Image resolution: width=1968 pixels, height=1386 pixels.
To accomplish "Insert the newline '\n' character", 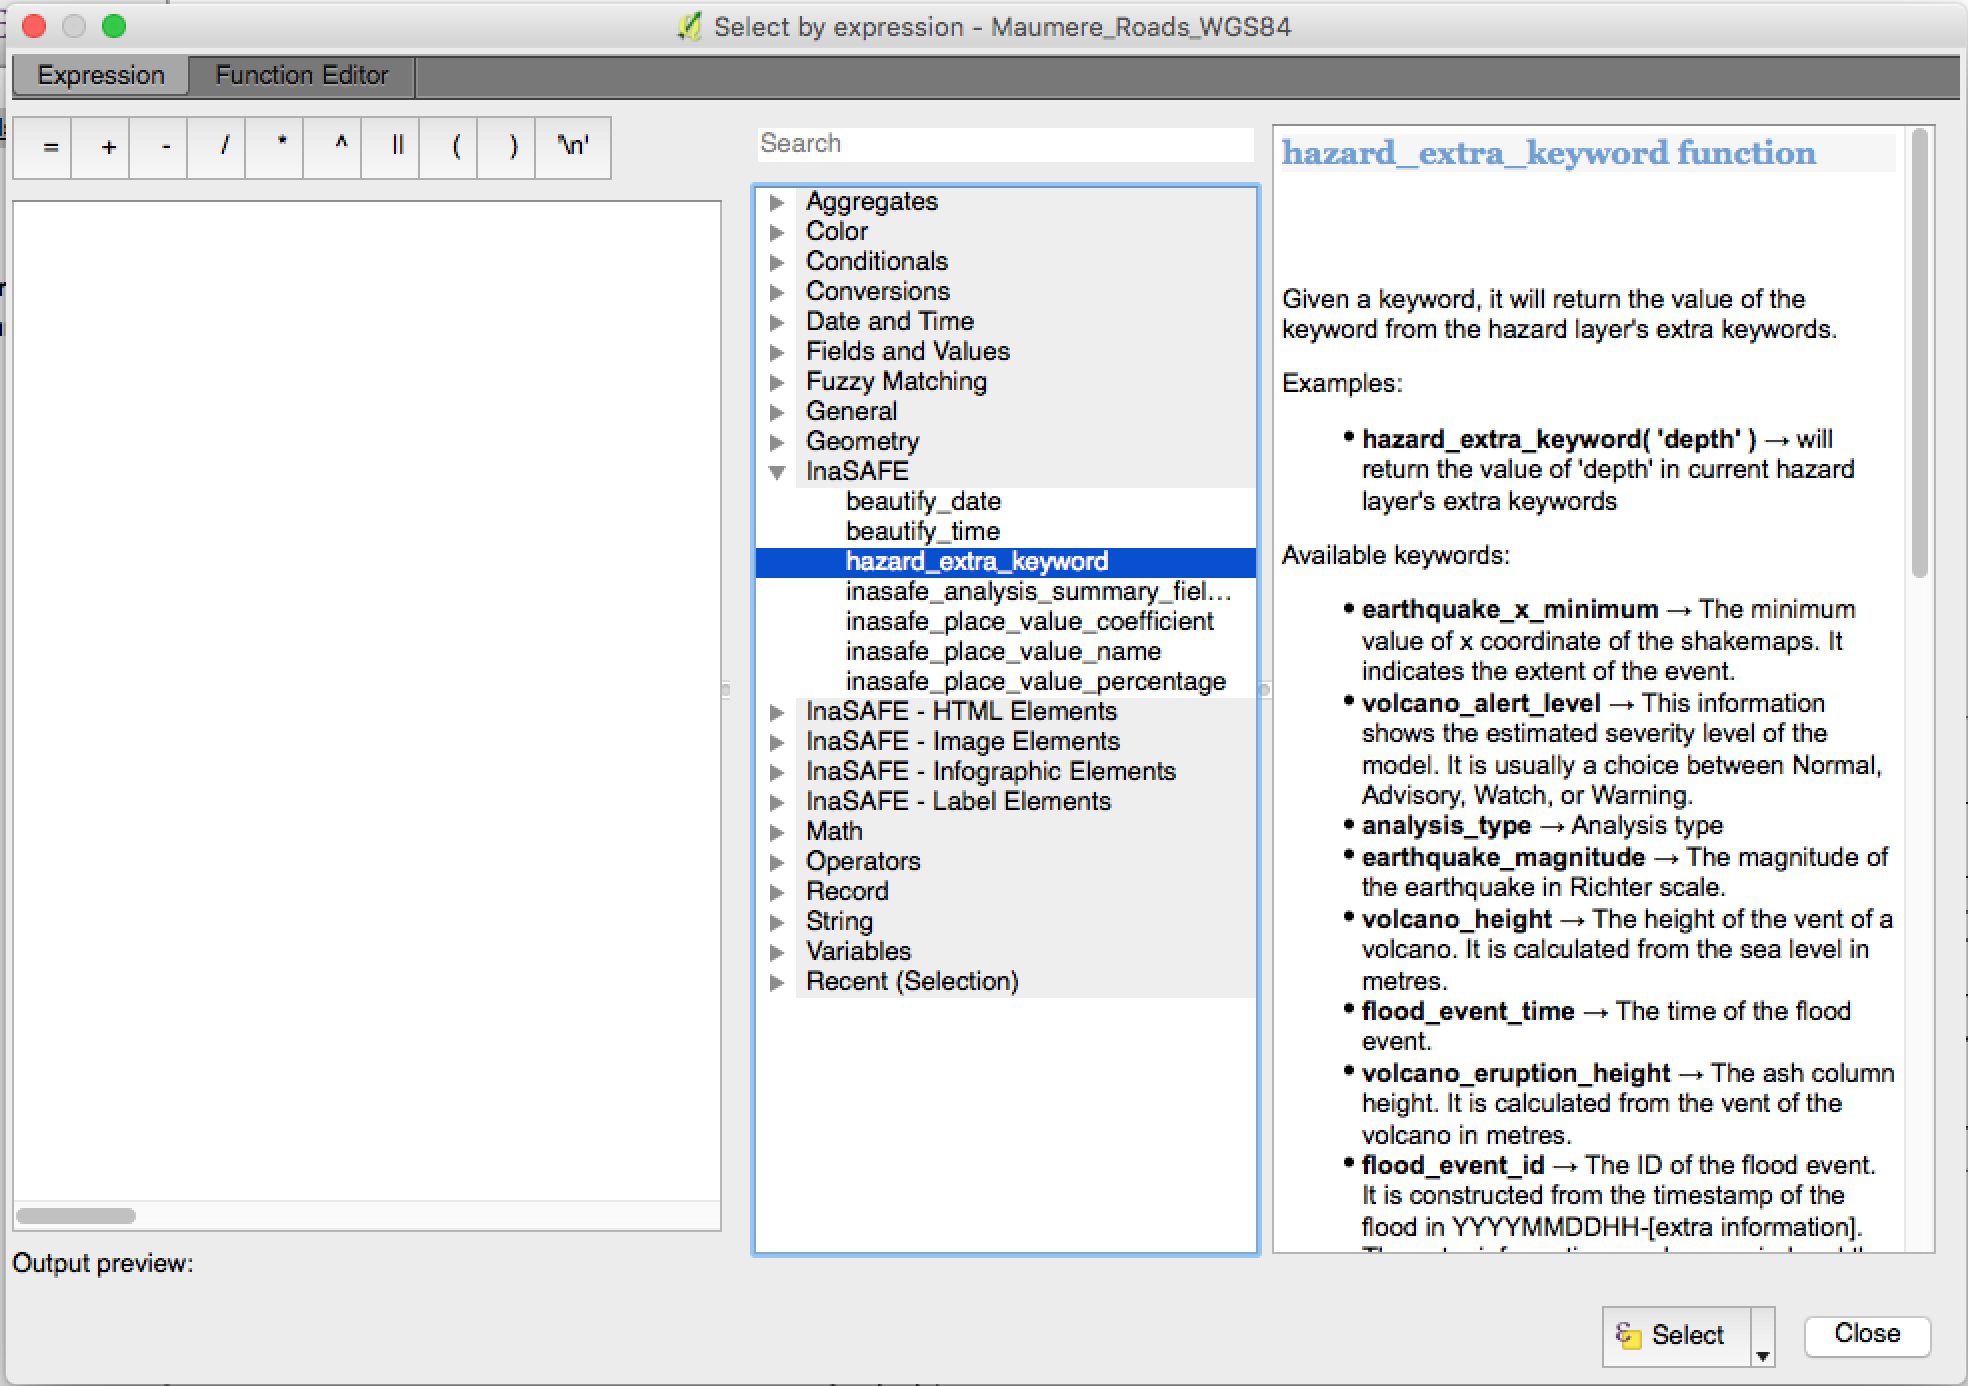I will tap(573, 148).
